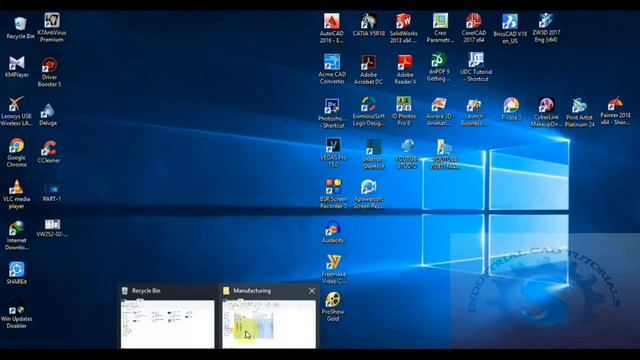Launch AutoCAD 2016 shortcut
Image resolution: width=640 pixels, height=360 pixels.
click(x=331, y=28)
